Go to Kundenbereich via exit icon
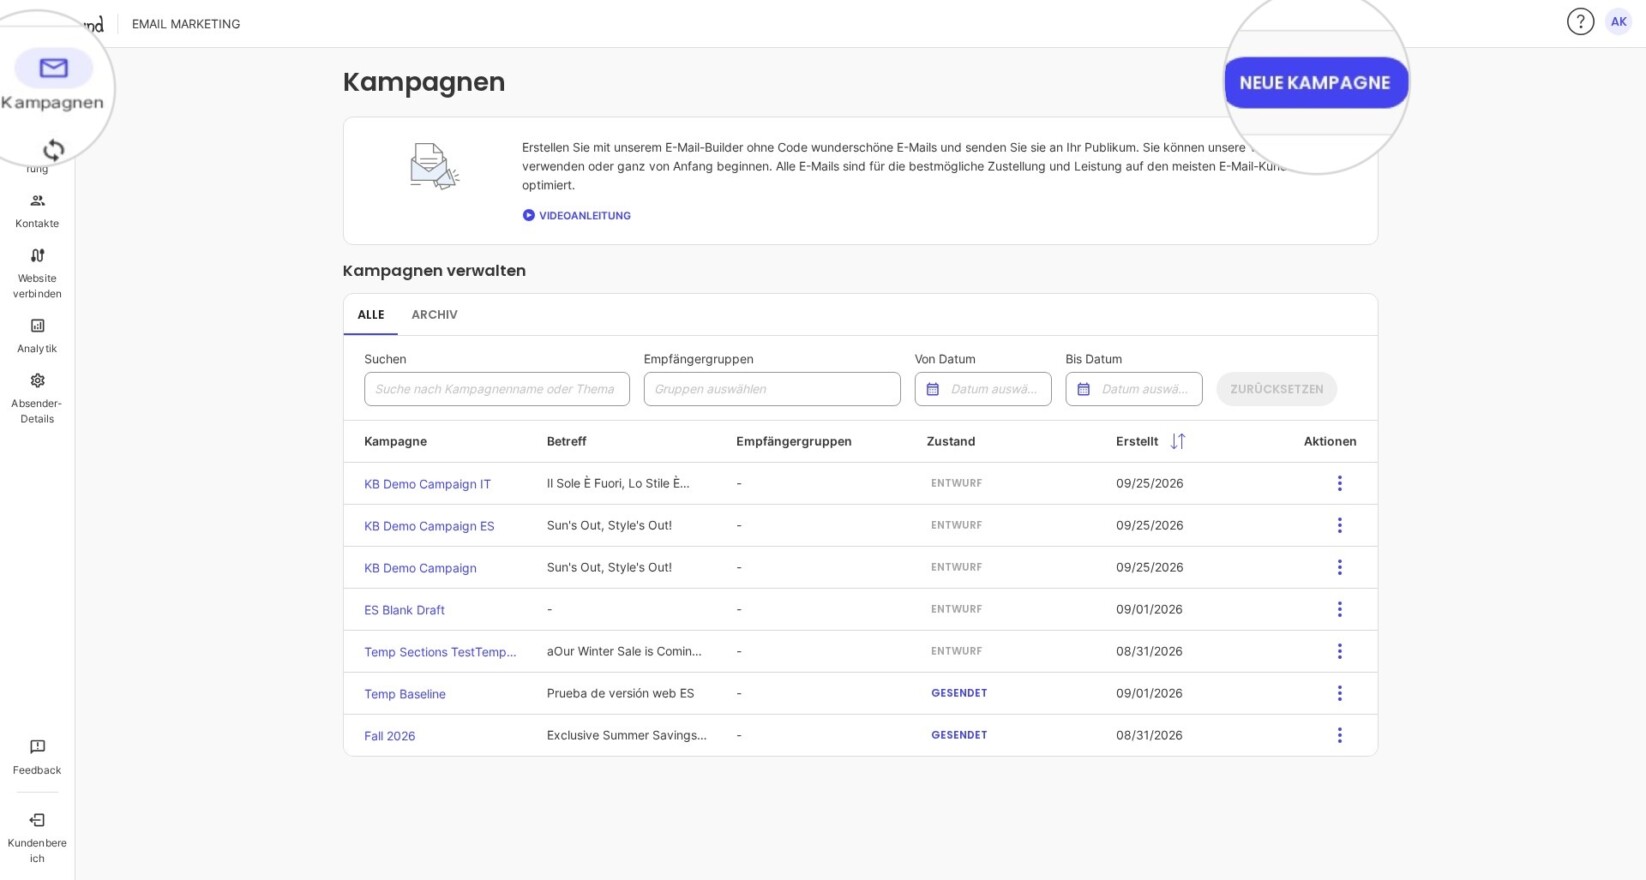The image size is (1646, 880). pos(37,820)
